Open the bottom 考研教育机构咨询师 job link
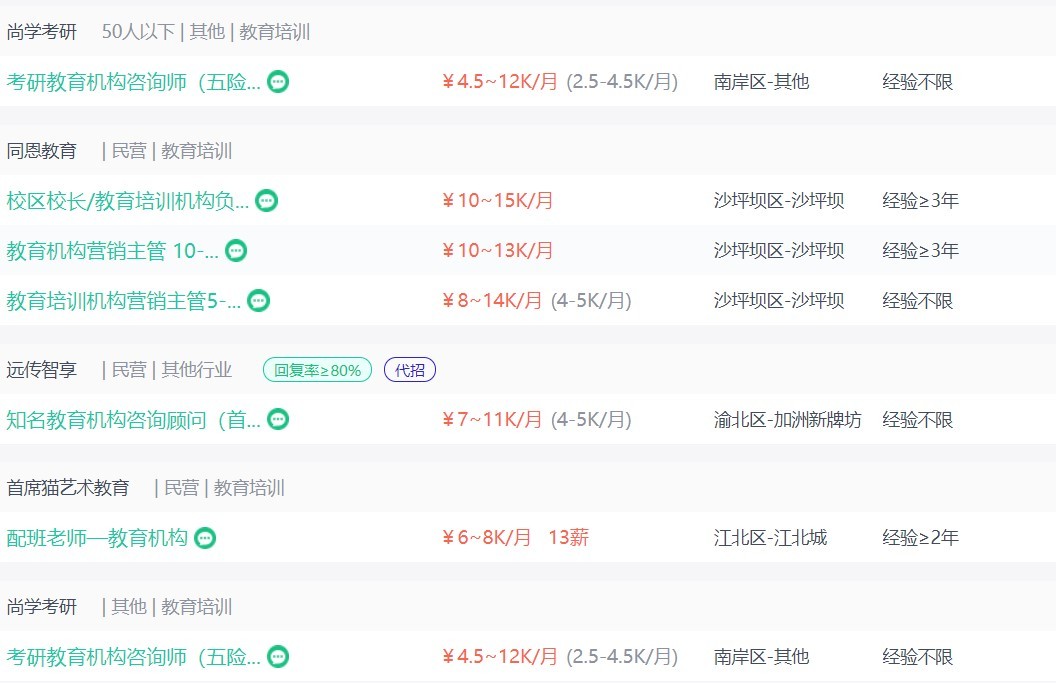 pyautogui.click(x=133, y=657)
